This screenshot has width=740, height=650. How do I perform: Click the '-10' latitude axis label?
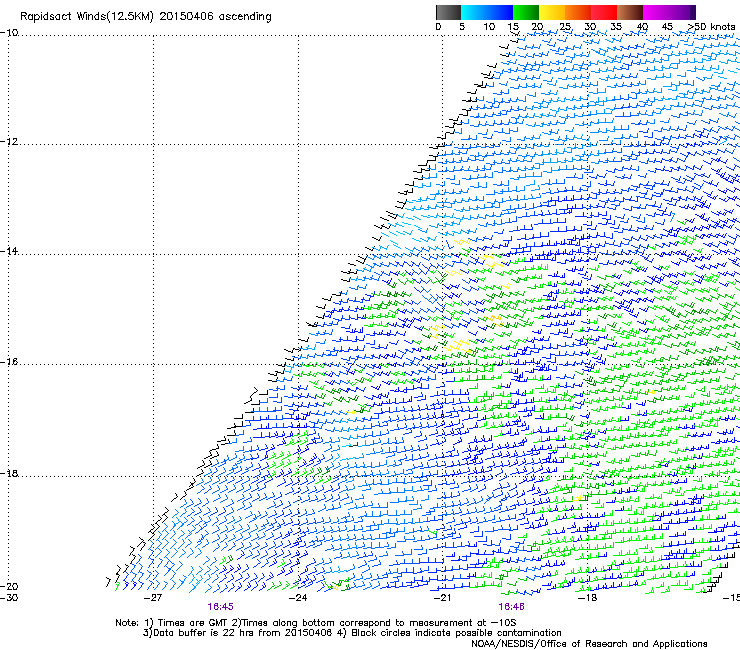9,33
